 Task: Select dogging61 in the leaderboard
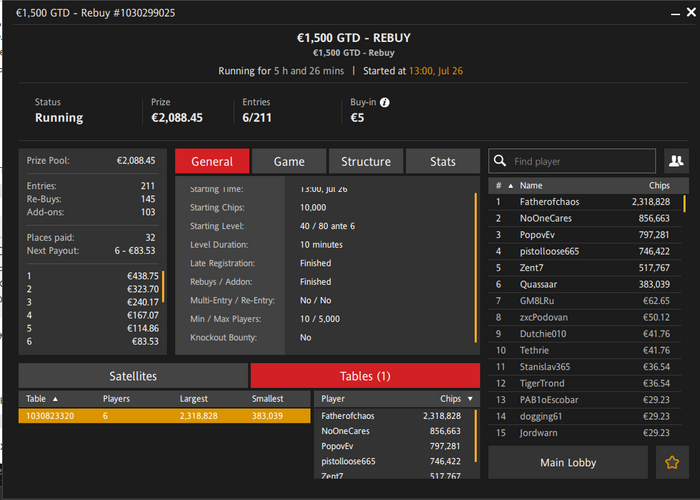coord(585,417)
